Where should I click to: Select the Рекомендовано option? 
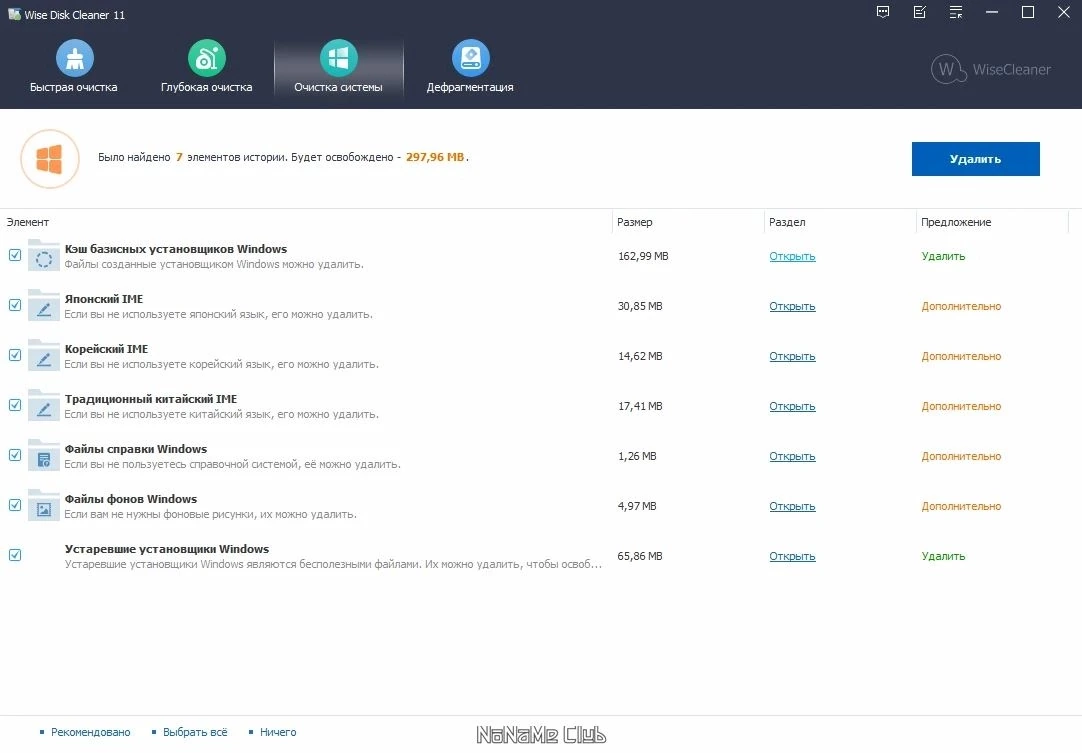[x=90, y=732]
